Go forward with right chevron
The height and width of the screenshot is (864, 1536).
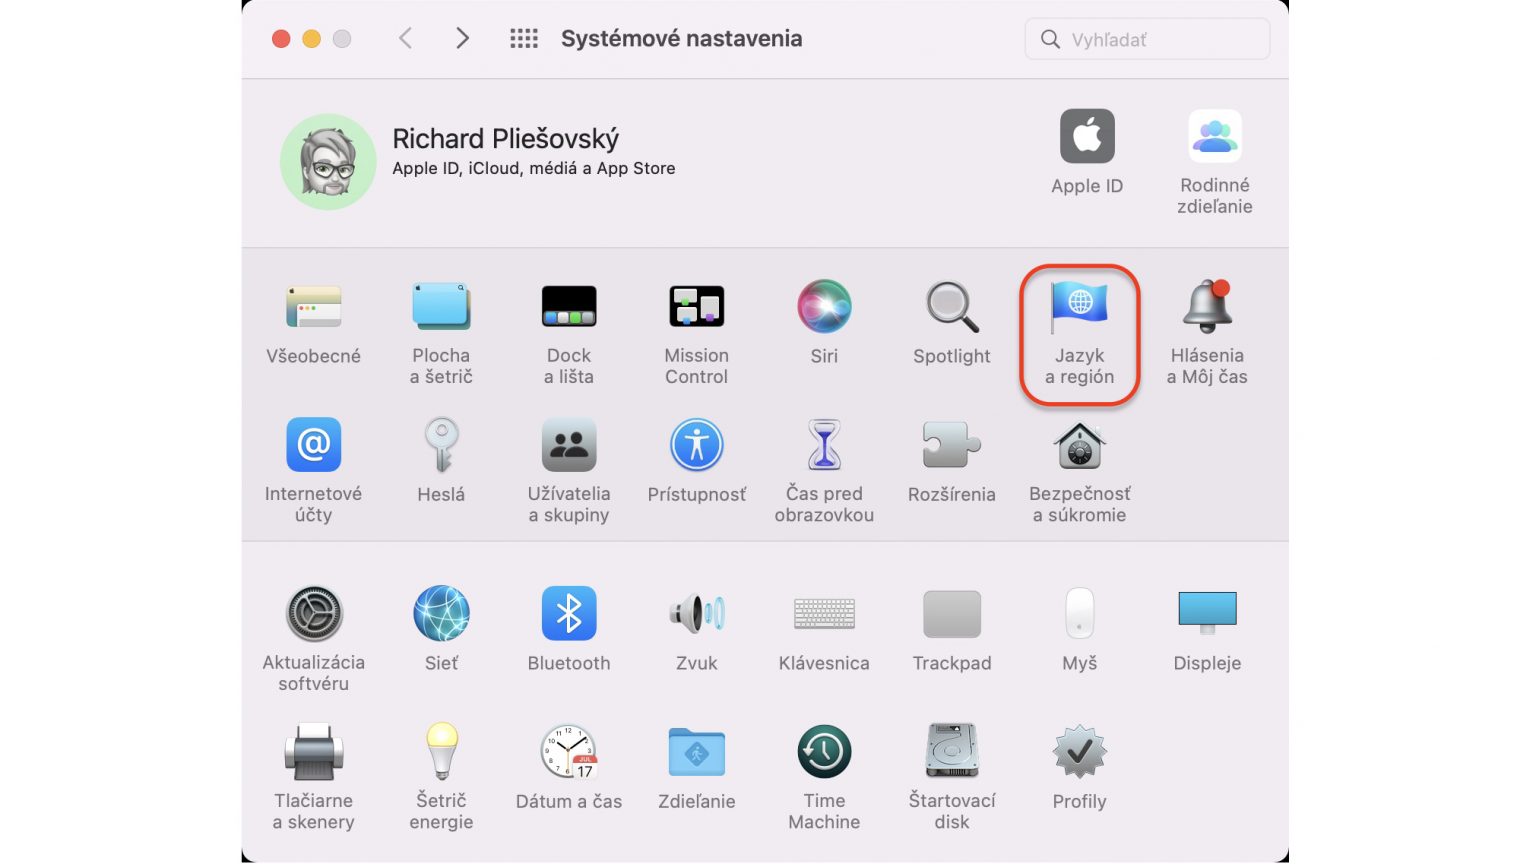tap(462, 38)
